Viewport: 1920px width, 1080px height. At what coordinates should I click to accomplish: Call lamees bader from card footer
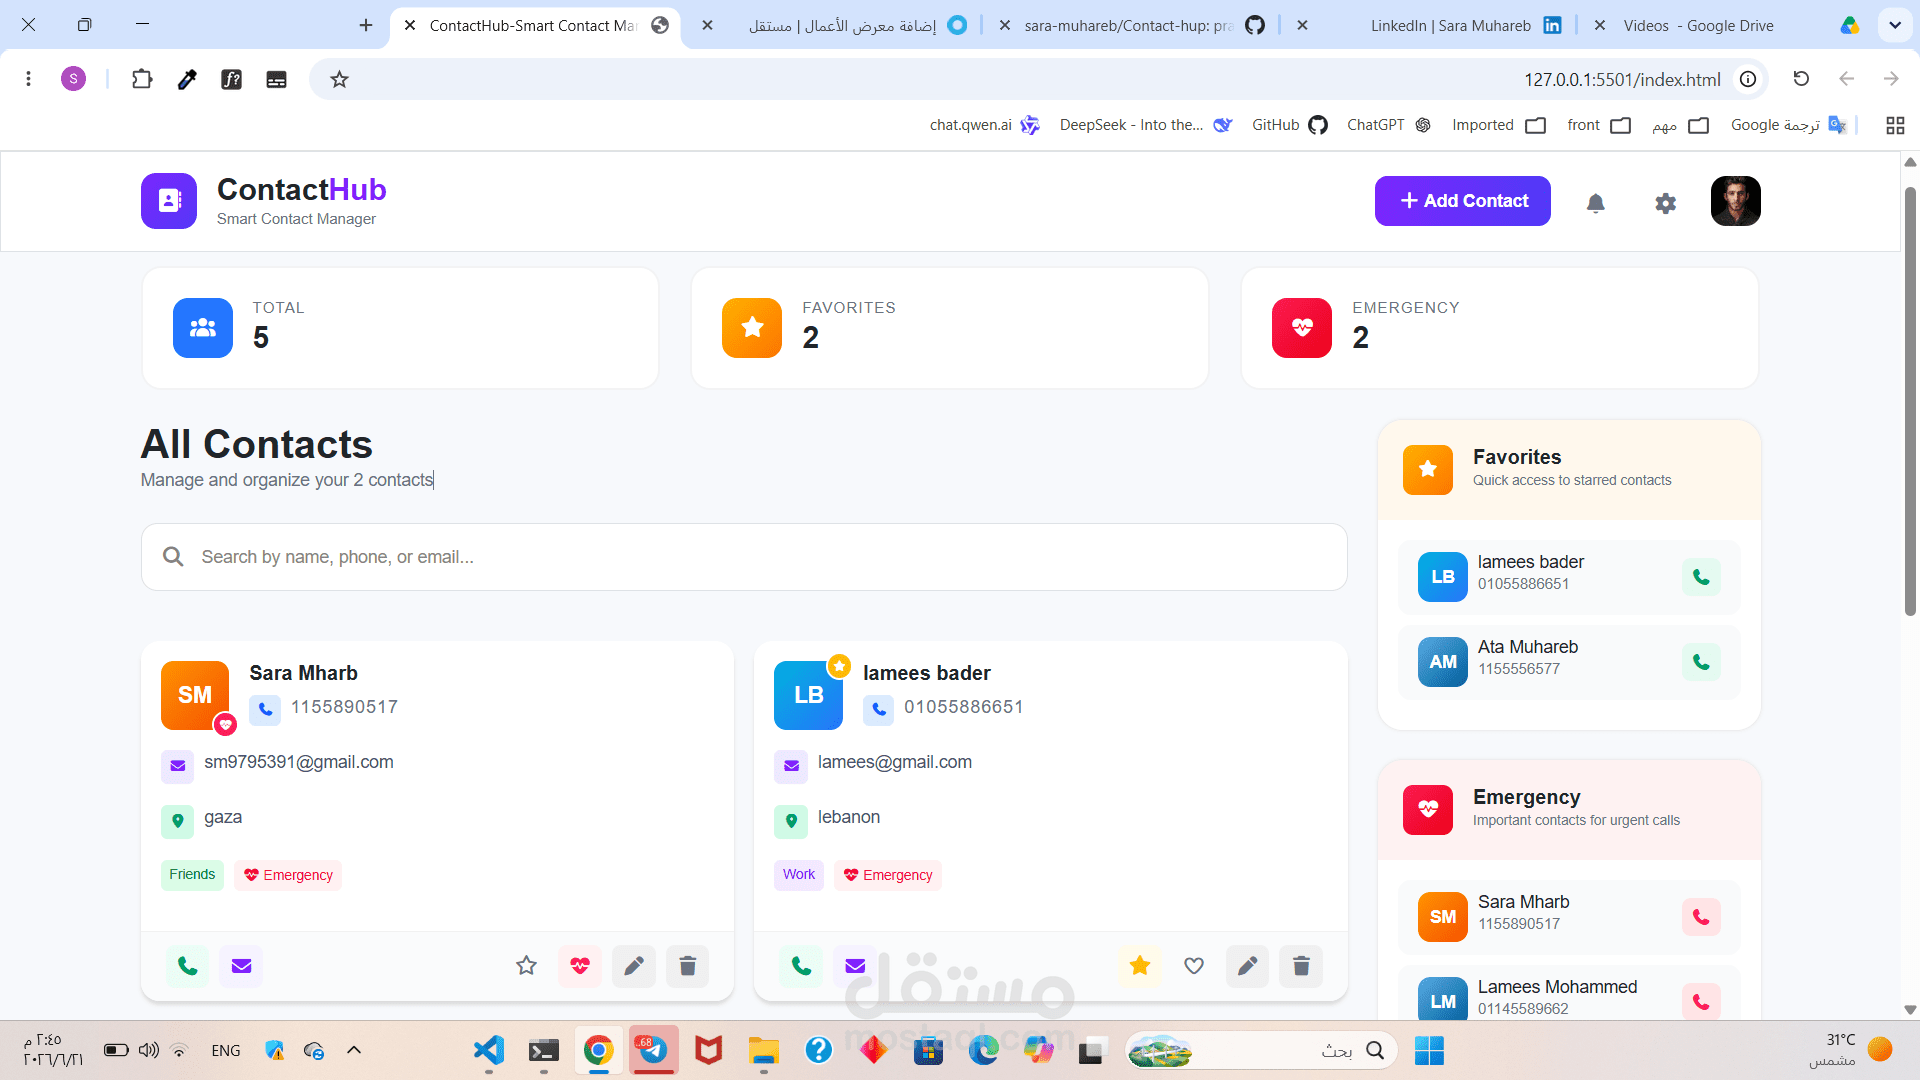coord(801,966)
